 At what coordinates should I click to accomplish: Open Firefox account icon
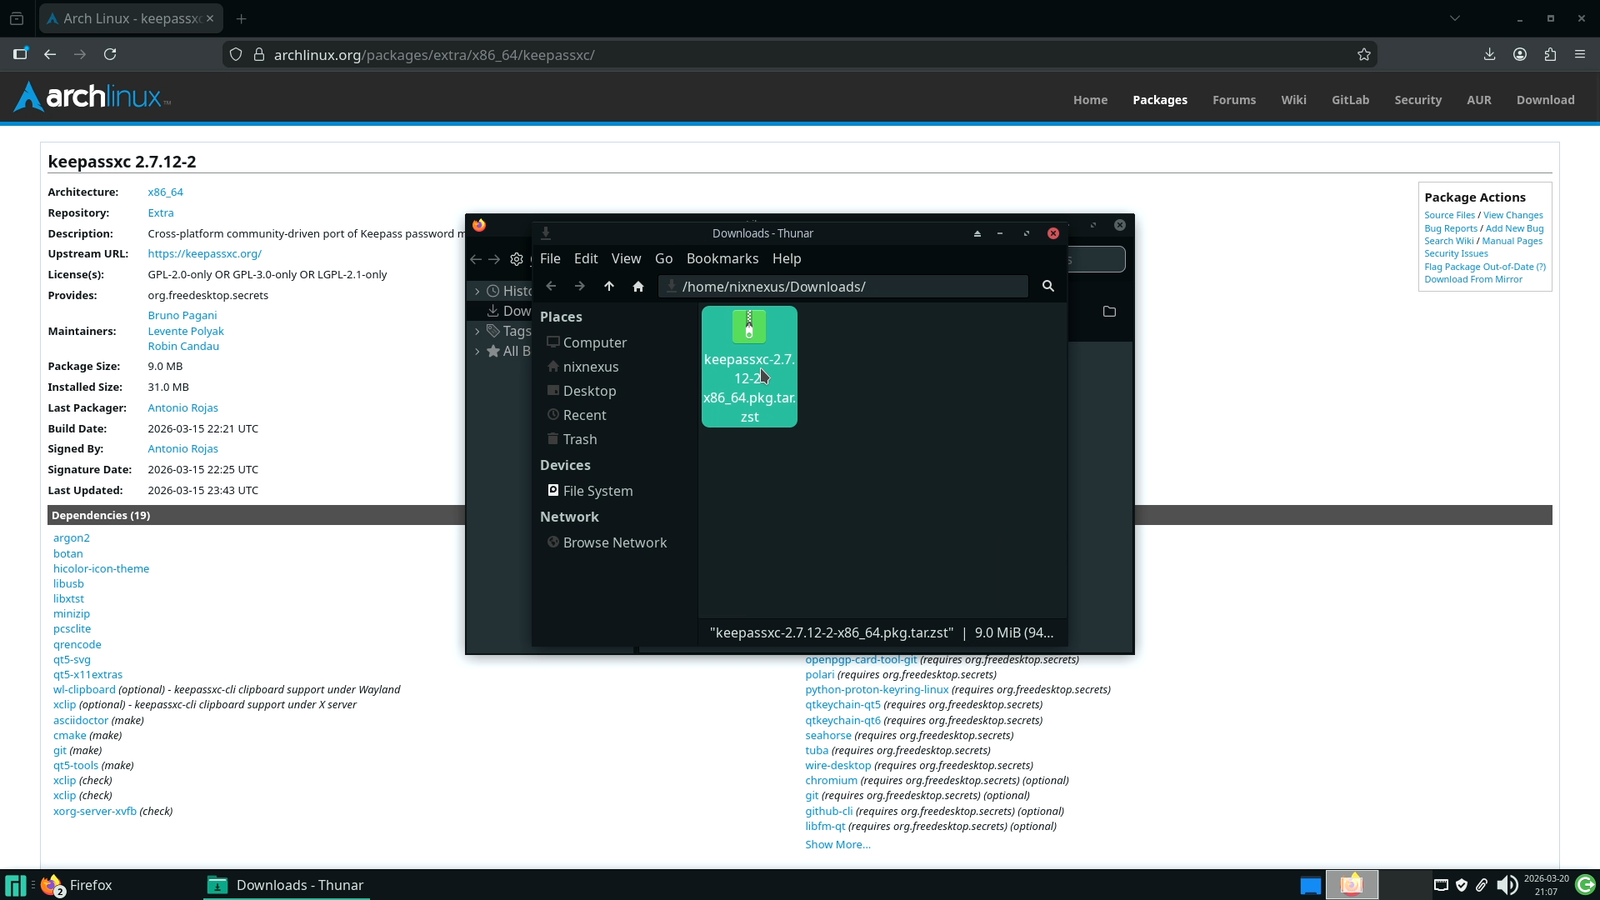[x=1520, y=54]
